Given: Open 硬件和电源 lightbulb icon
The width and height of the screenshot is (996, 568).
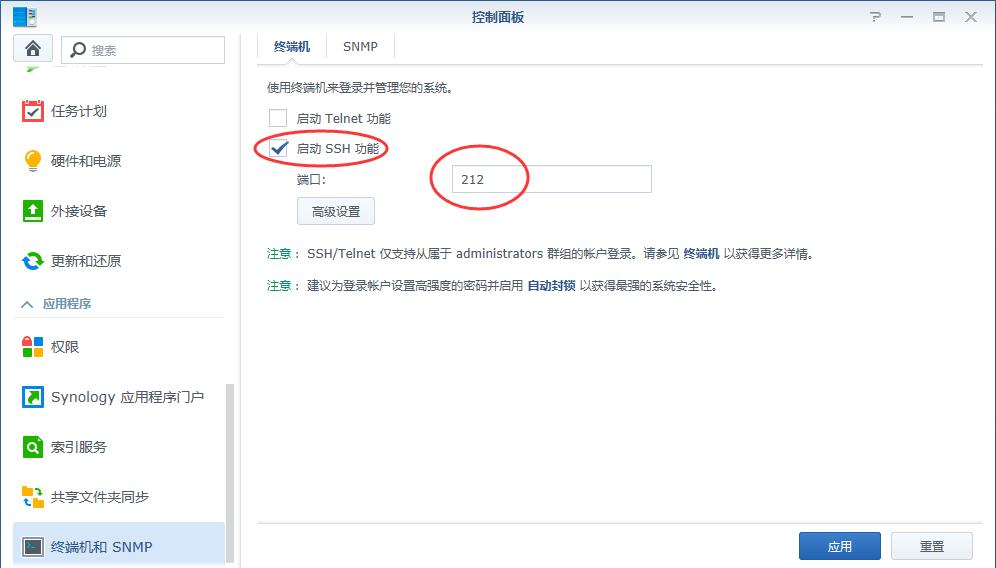Looking at the screenshot, I should (x=33, y=161).
